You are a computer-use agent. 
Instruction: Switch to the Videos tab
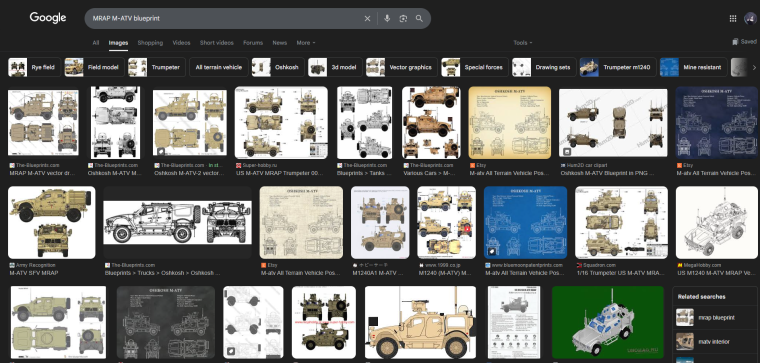181,43
